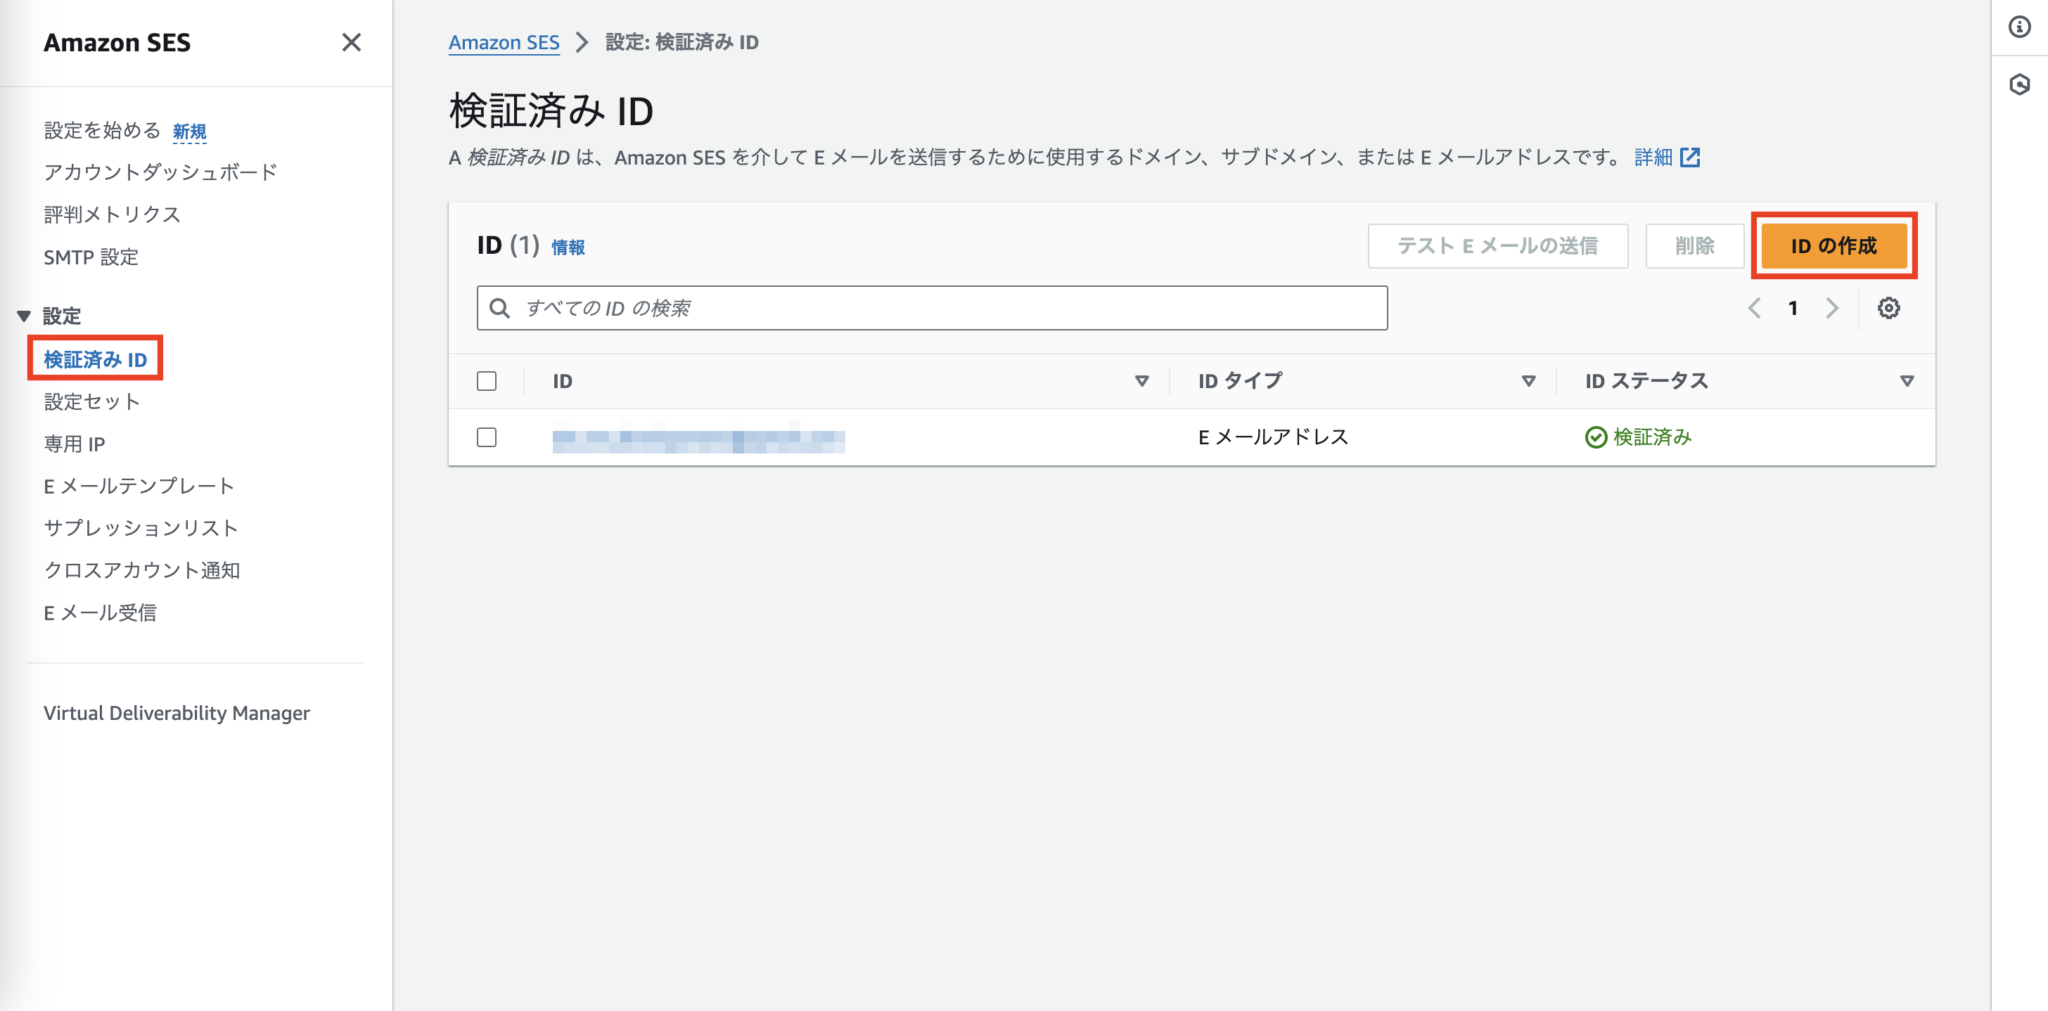Click page number 1 in pagination
Viewport: 2048px width, 1011px height.
(x=1793, y=308)
